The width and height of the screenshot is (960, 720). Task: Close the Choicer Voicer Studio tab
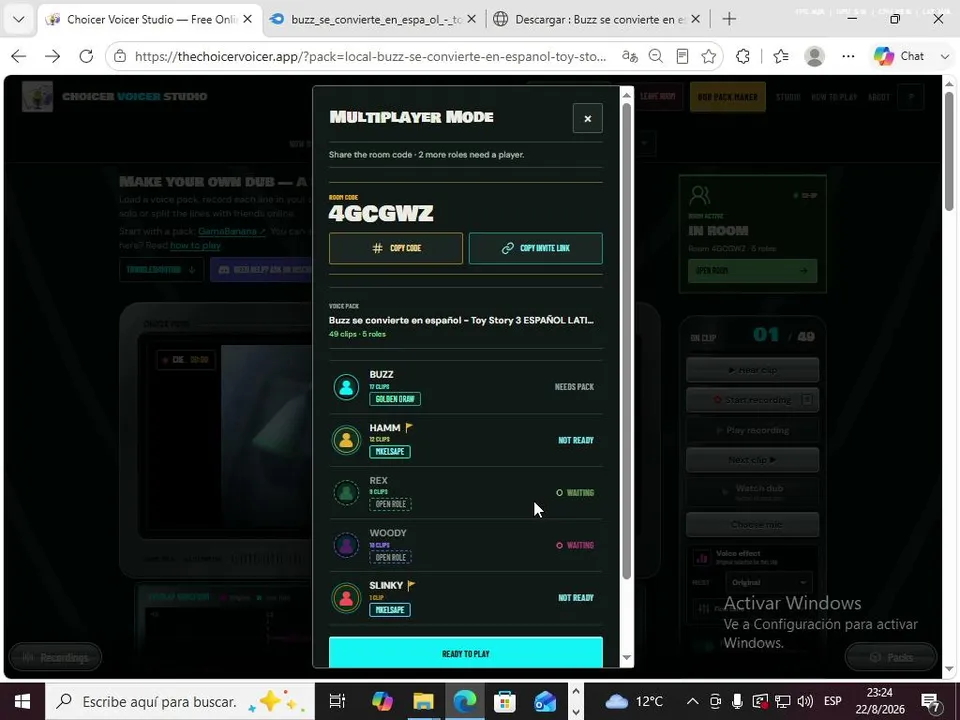[247, 20]
